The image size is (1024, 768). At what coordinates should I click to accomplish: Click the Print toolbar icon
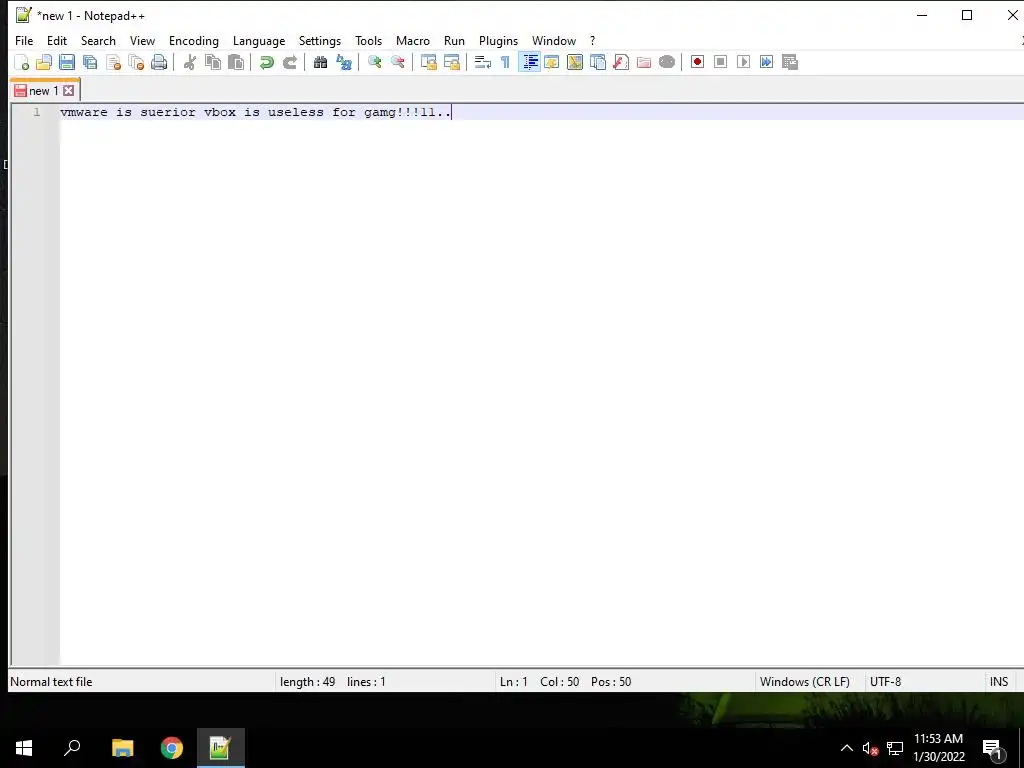[159, 62]
